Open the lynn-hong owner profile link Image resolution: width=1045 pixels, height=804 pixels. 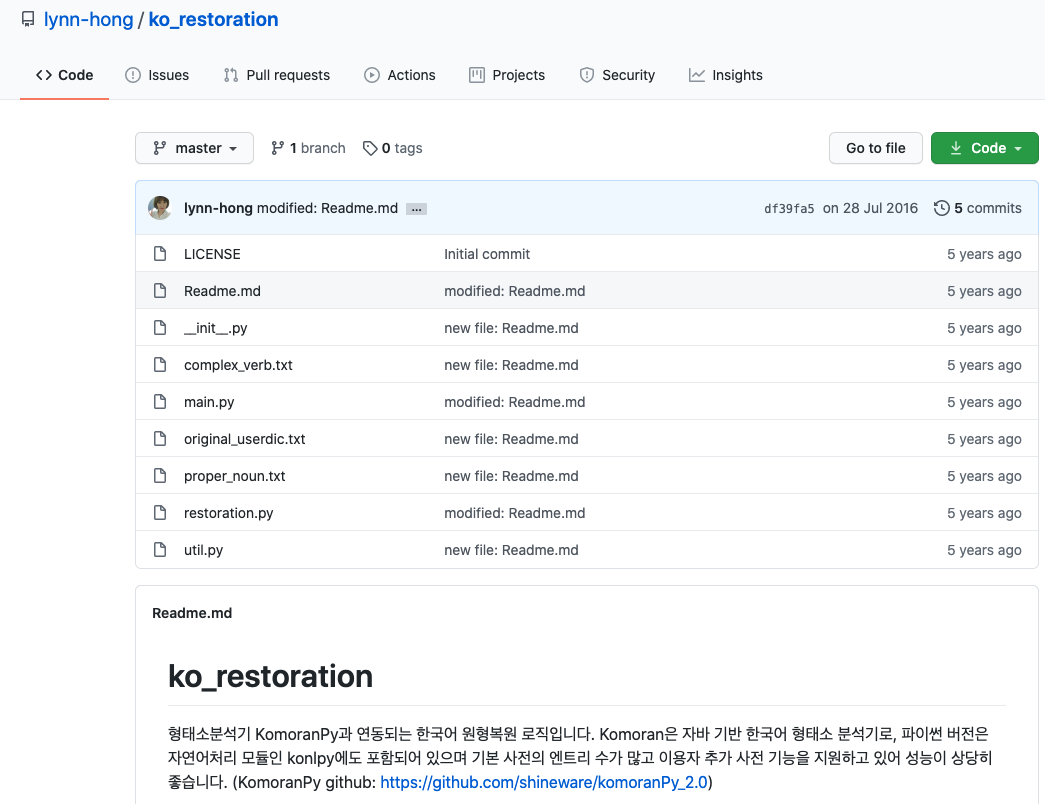(x=89, y=19)
